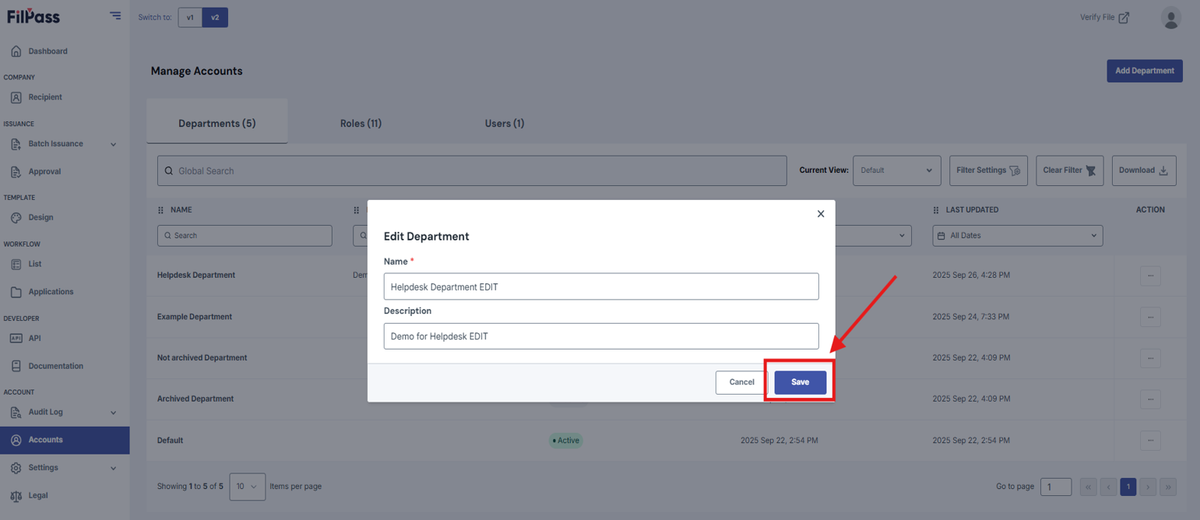Open the Current View dropdown
This screenshot has width=1200, height=520.
click(898, 170)
